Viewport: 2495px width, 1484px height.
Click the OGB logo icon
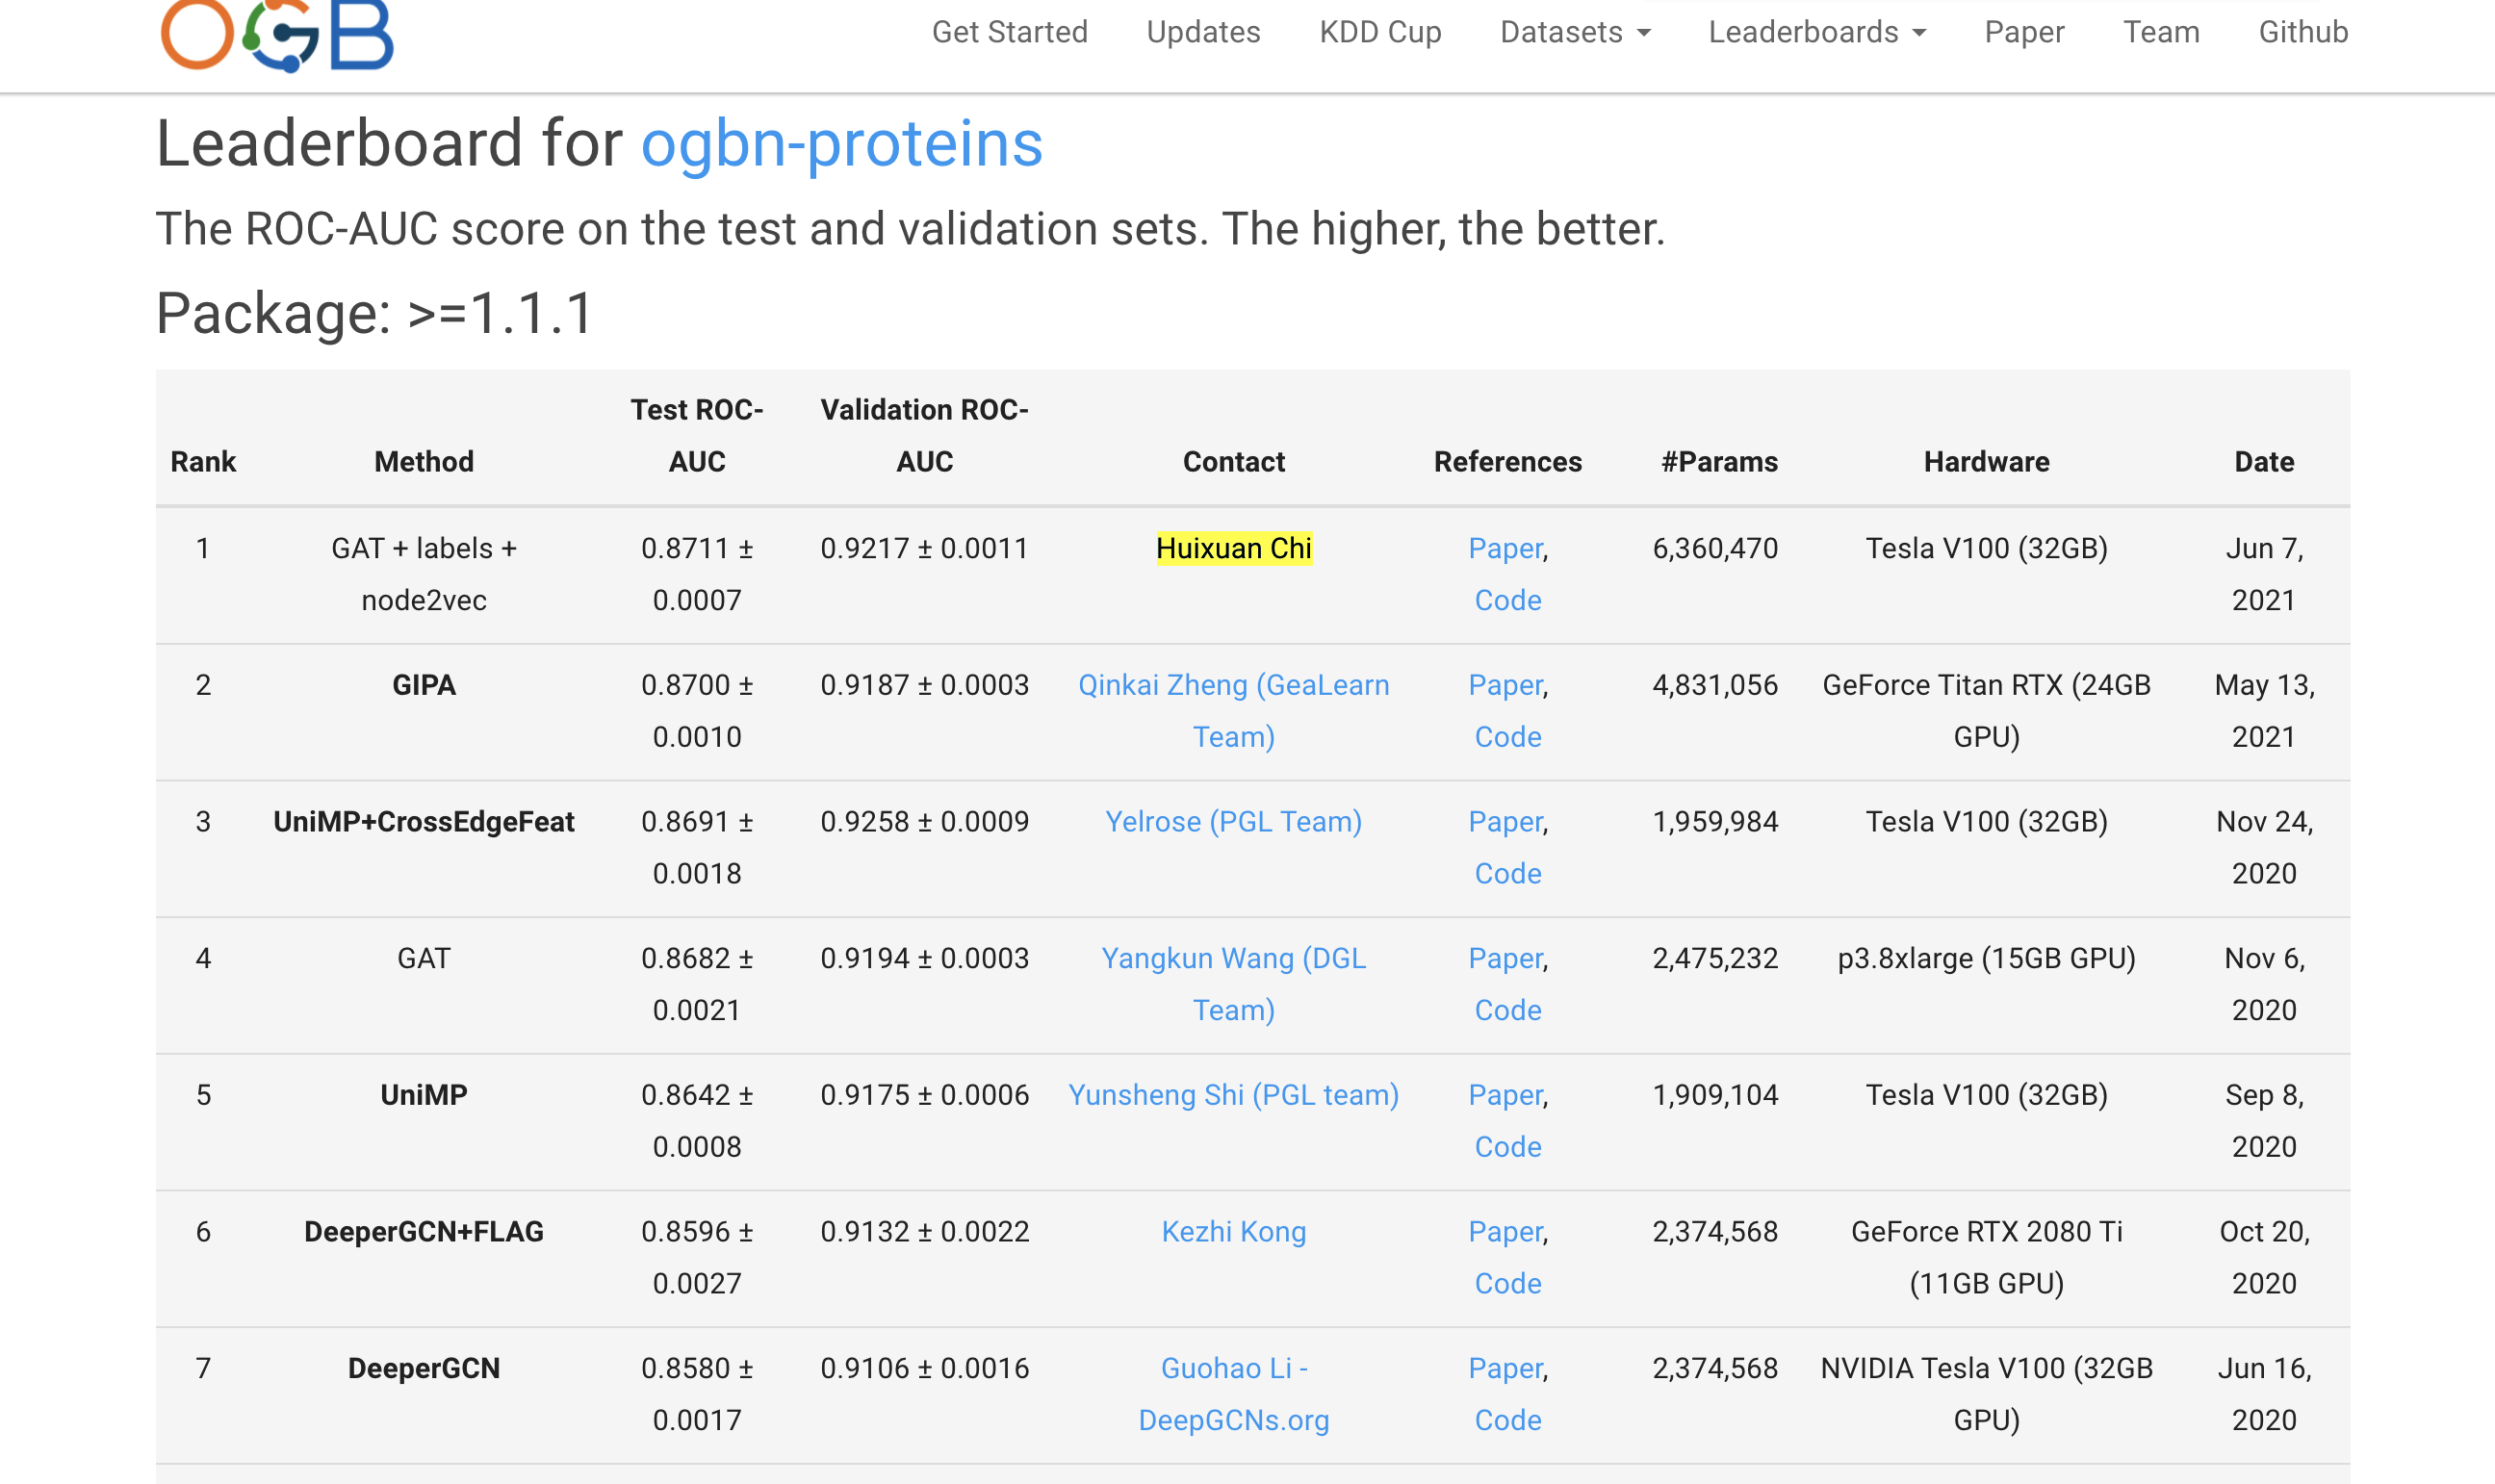tap(277, 35)
